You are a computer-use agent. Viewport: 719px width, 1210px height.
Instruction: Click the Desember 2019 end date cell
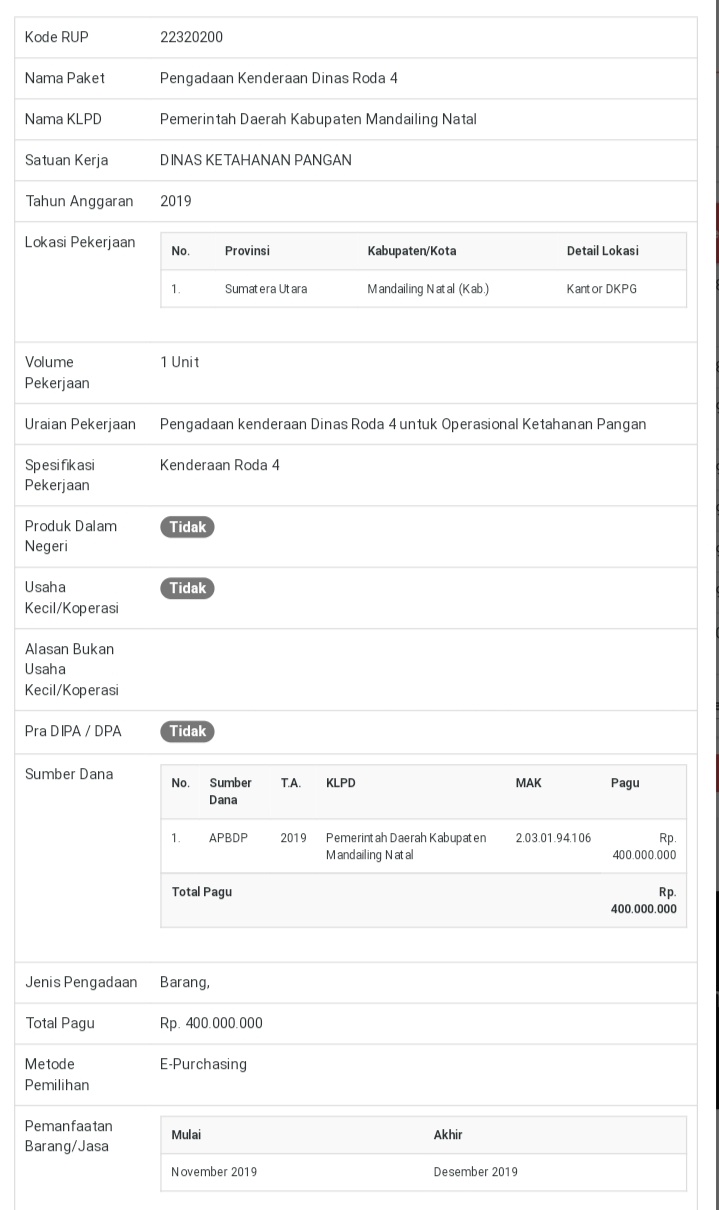pos(476,1172)
